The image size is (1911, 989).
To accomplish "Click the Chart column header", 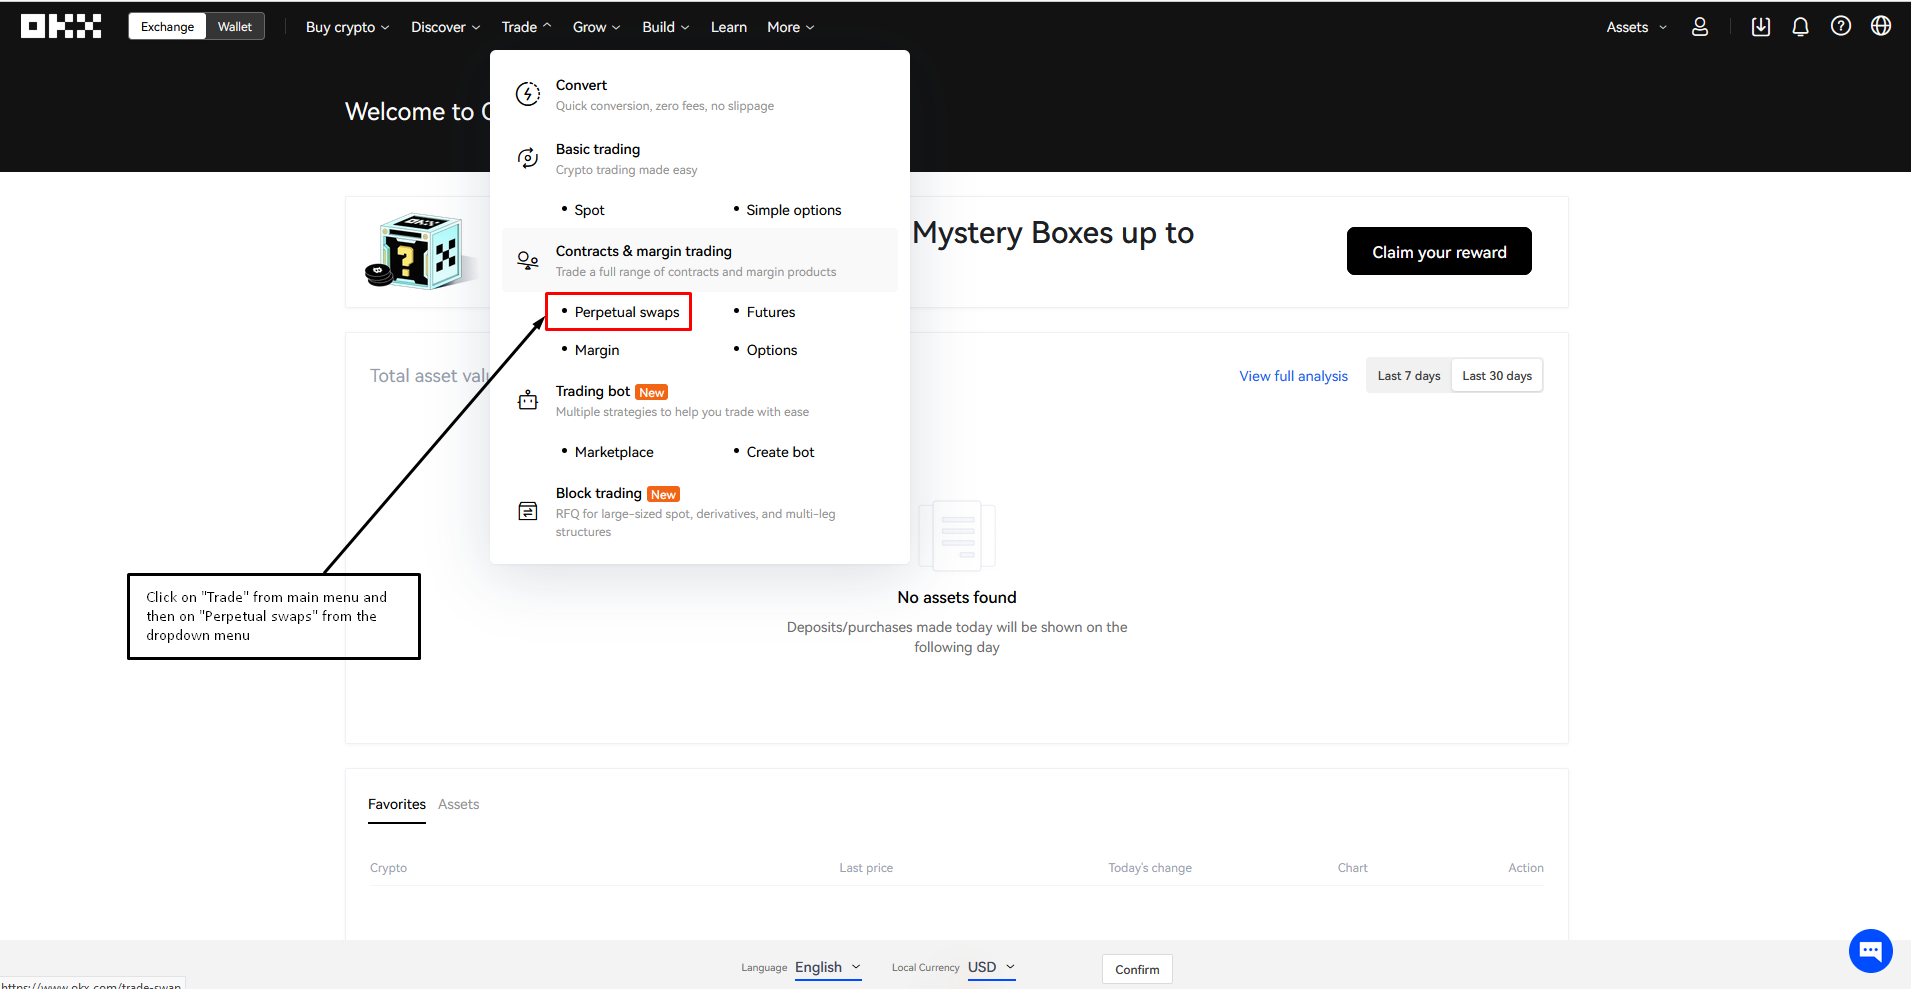I will [1352, 868].
